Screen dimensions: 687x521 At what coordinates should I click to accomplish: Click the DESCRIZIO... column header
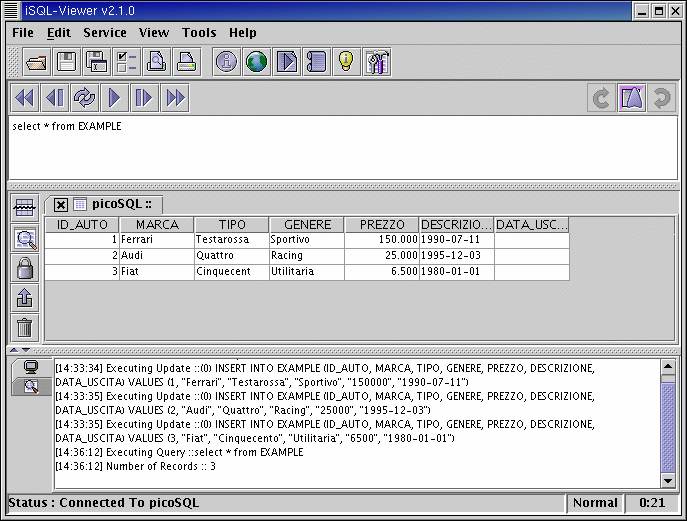[x=457, y=225]
